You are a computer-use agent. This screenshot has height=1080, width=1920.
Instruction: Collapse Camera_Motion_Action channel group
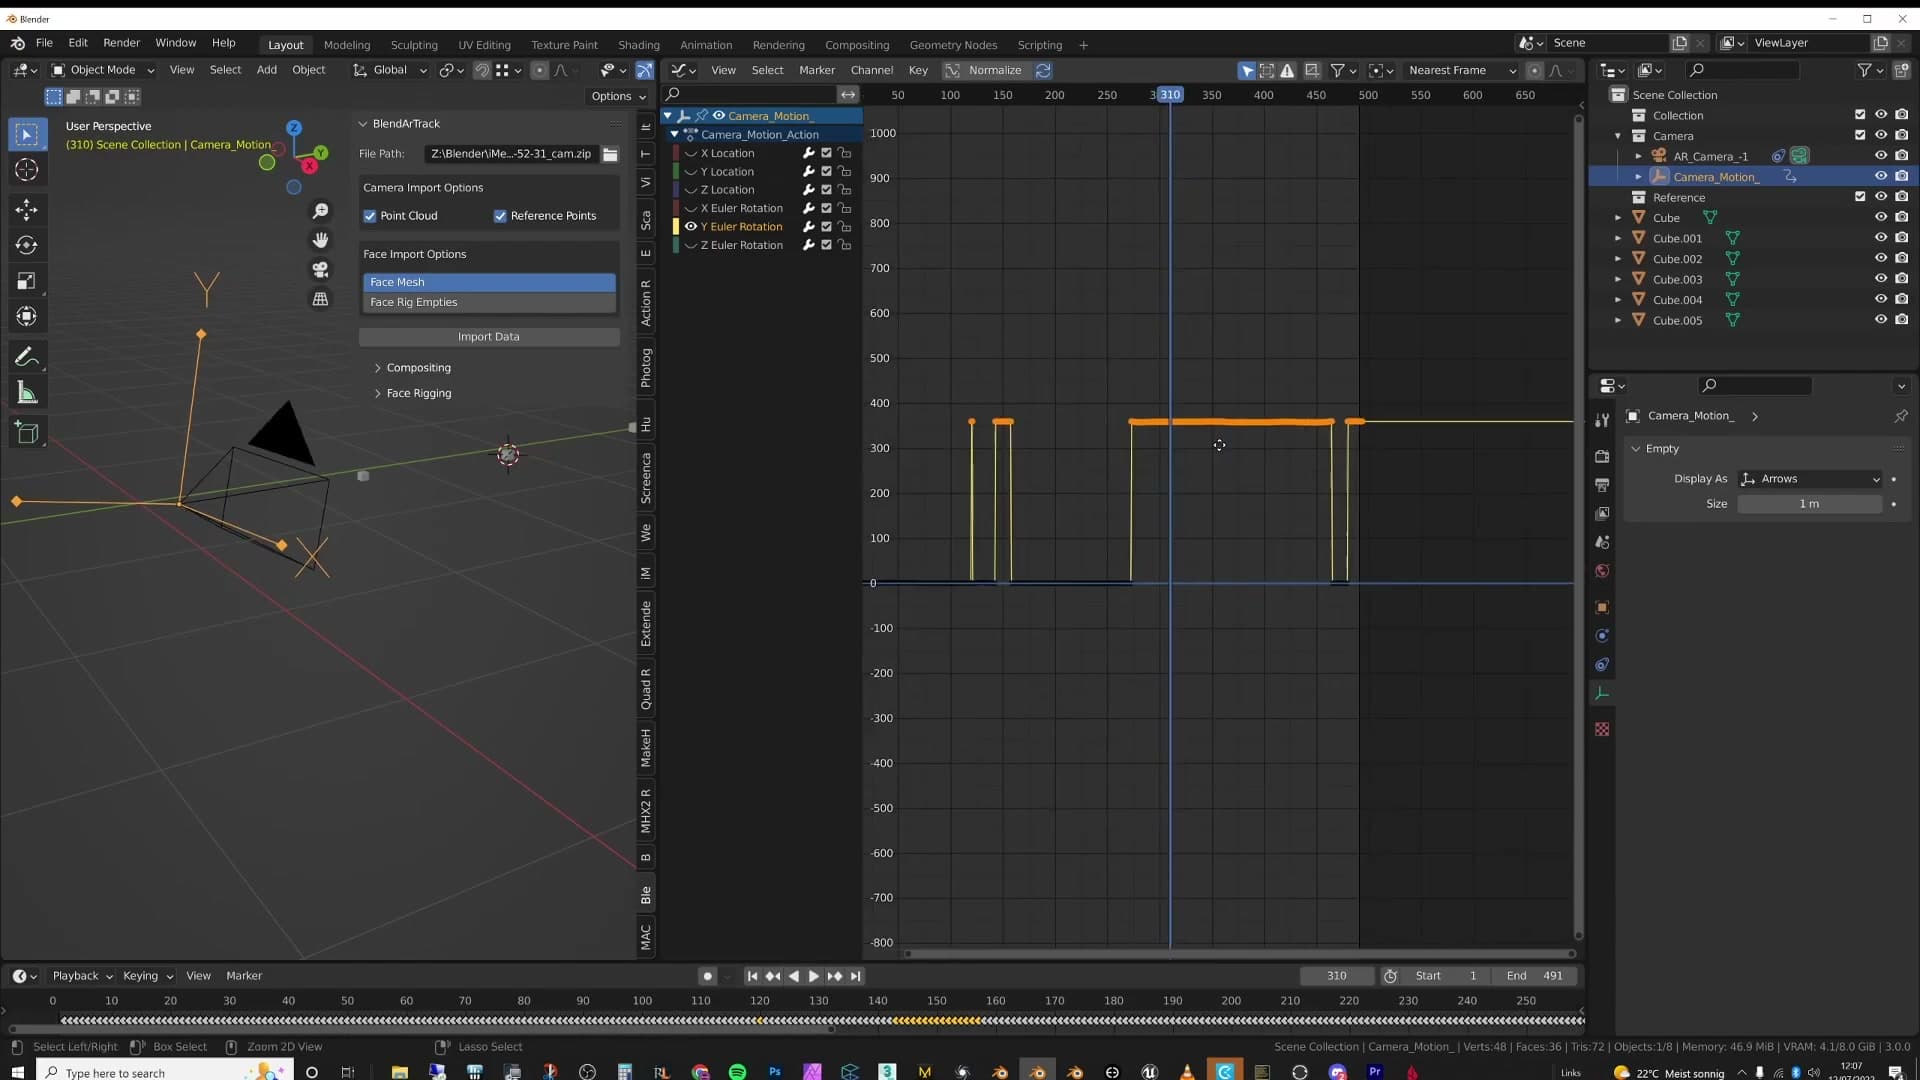point(674,135)
